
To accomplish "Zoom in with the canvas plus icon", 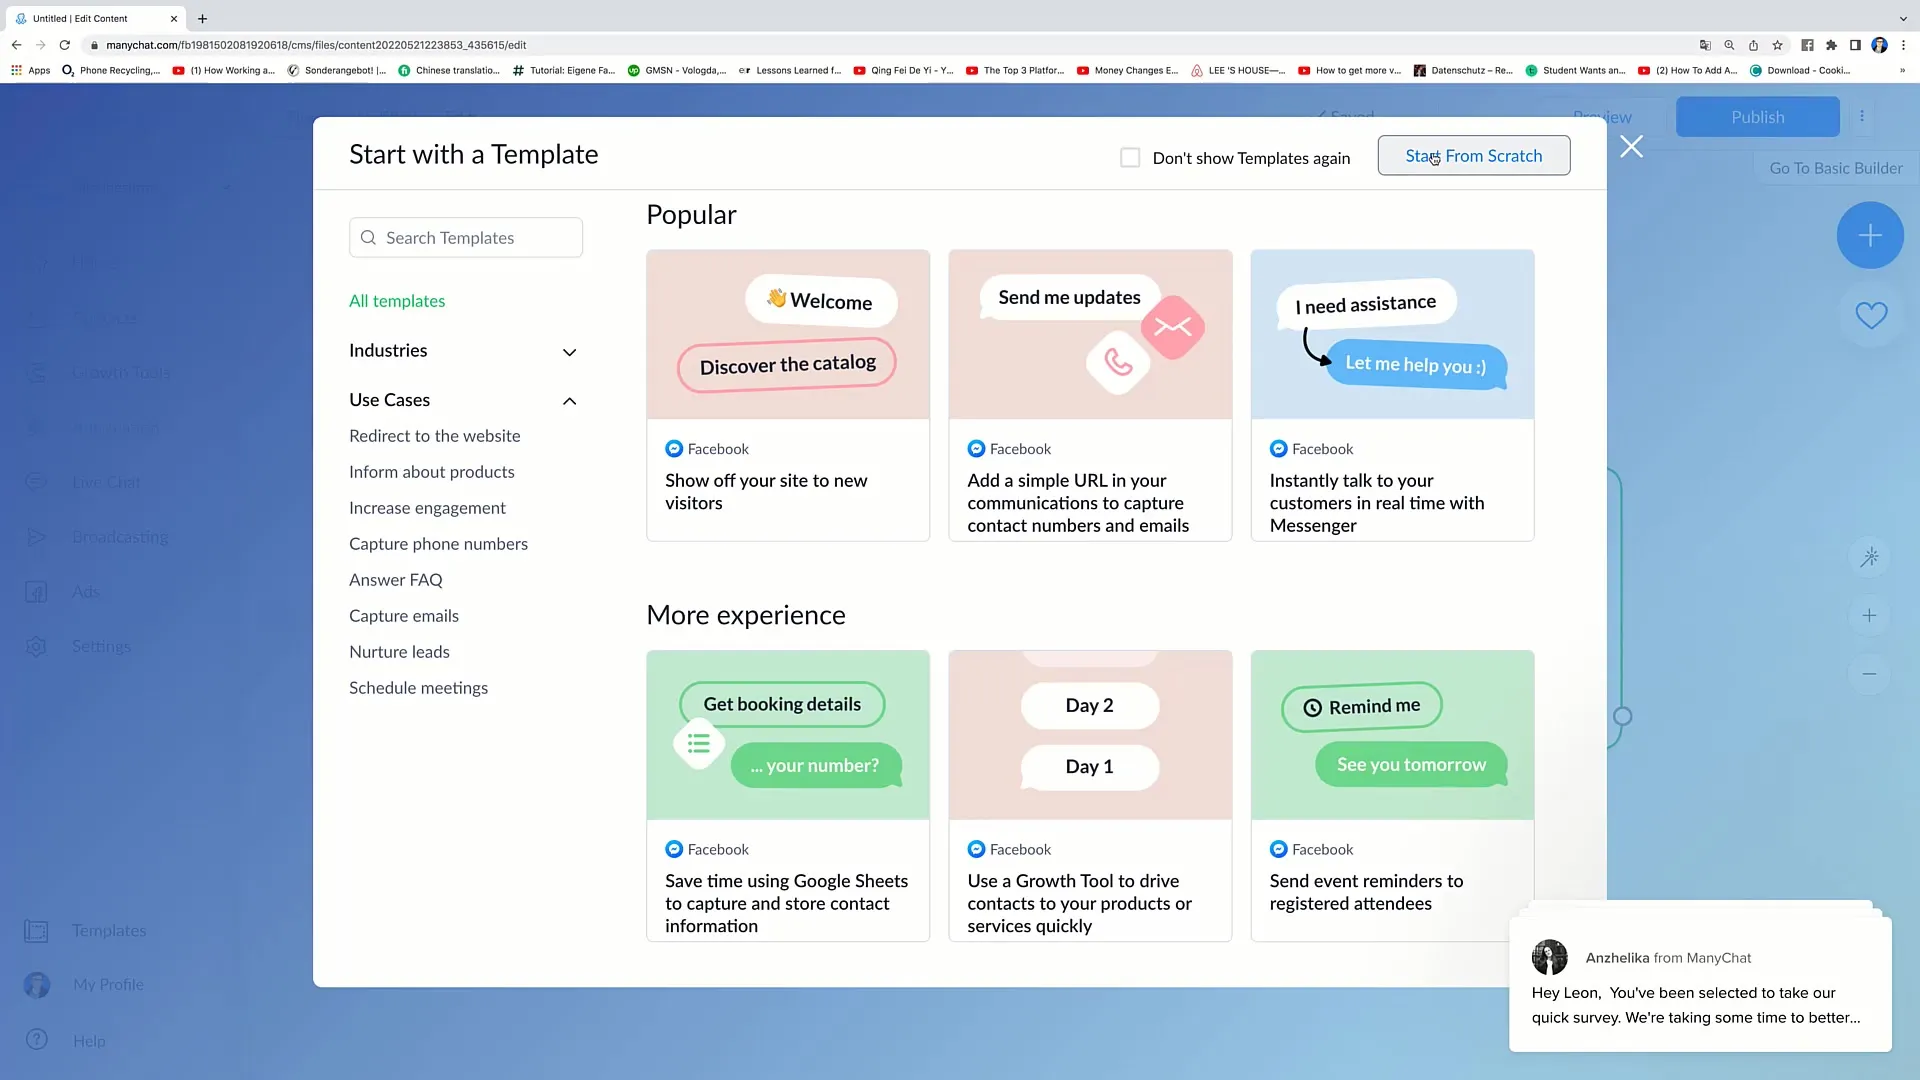I will coord(1869,616).
